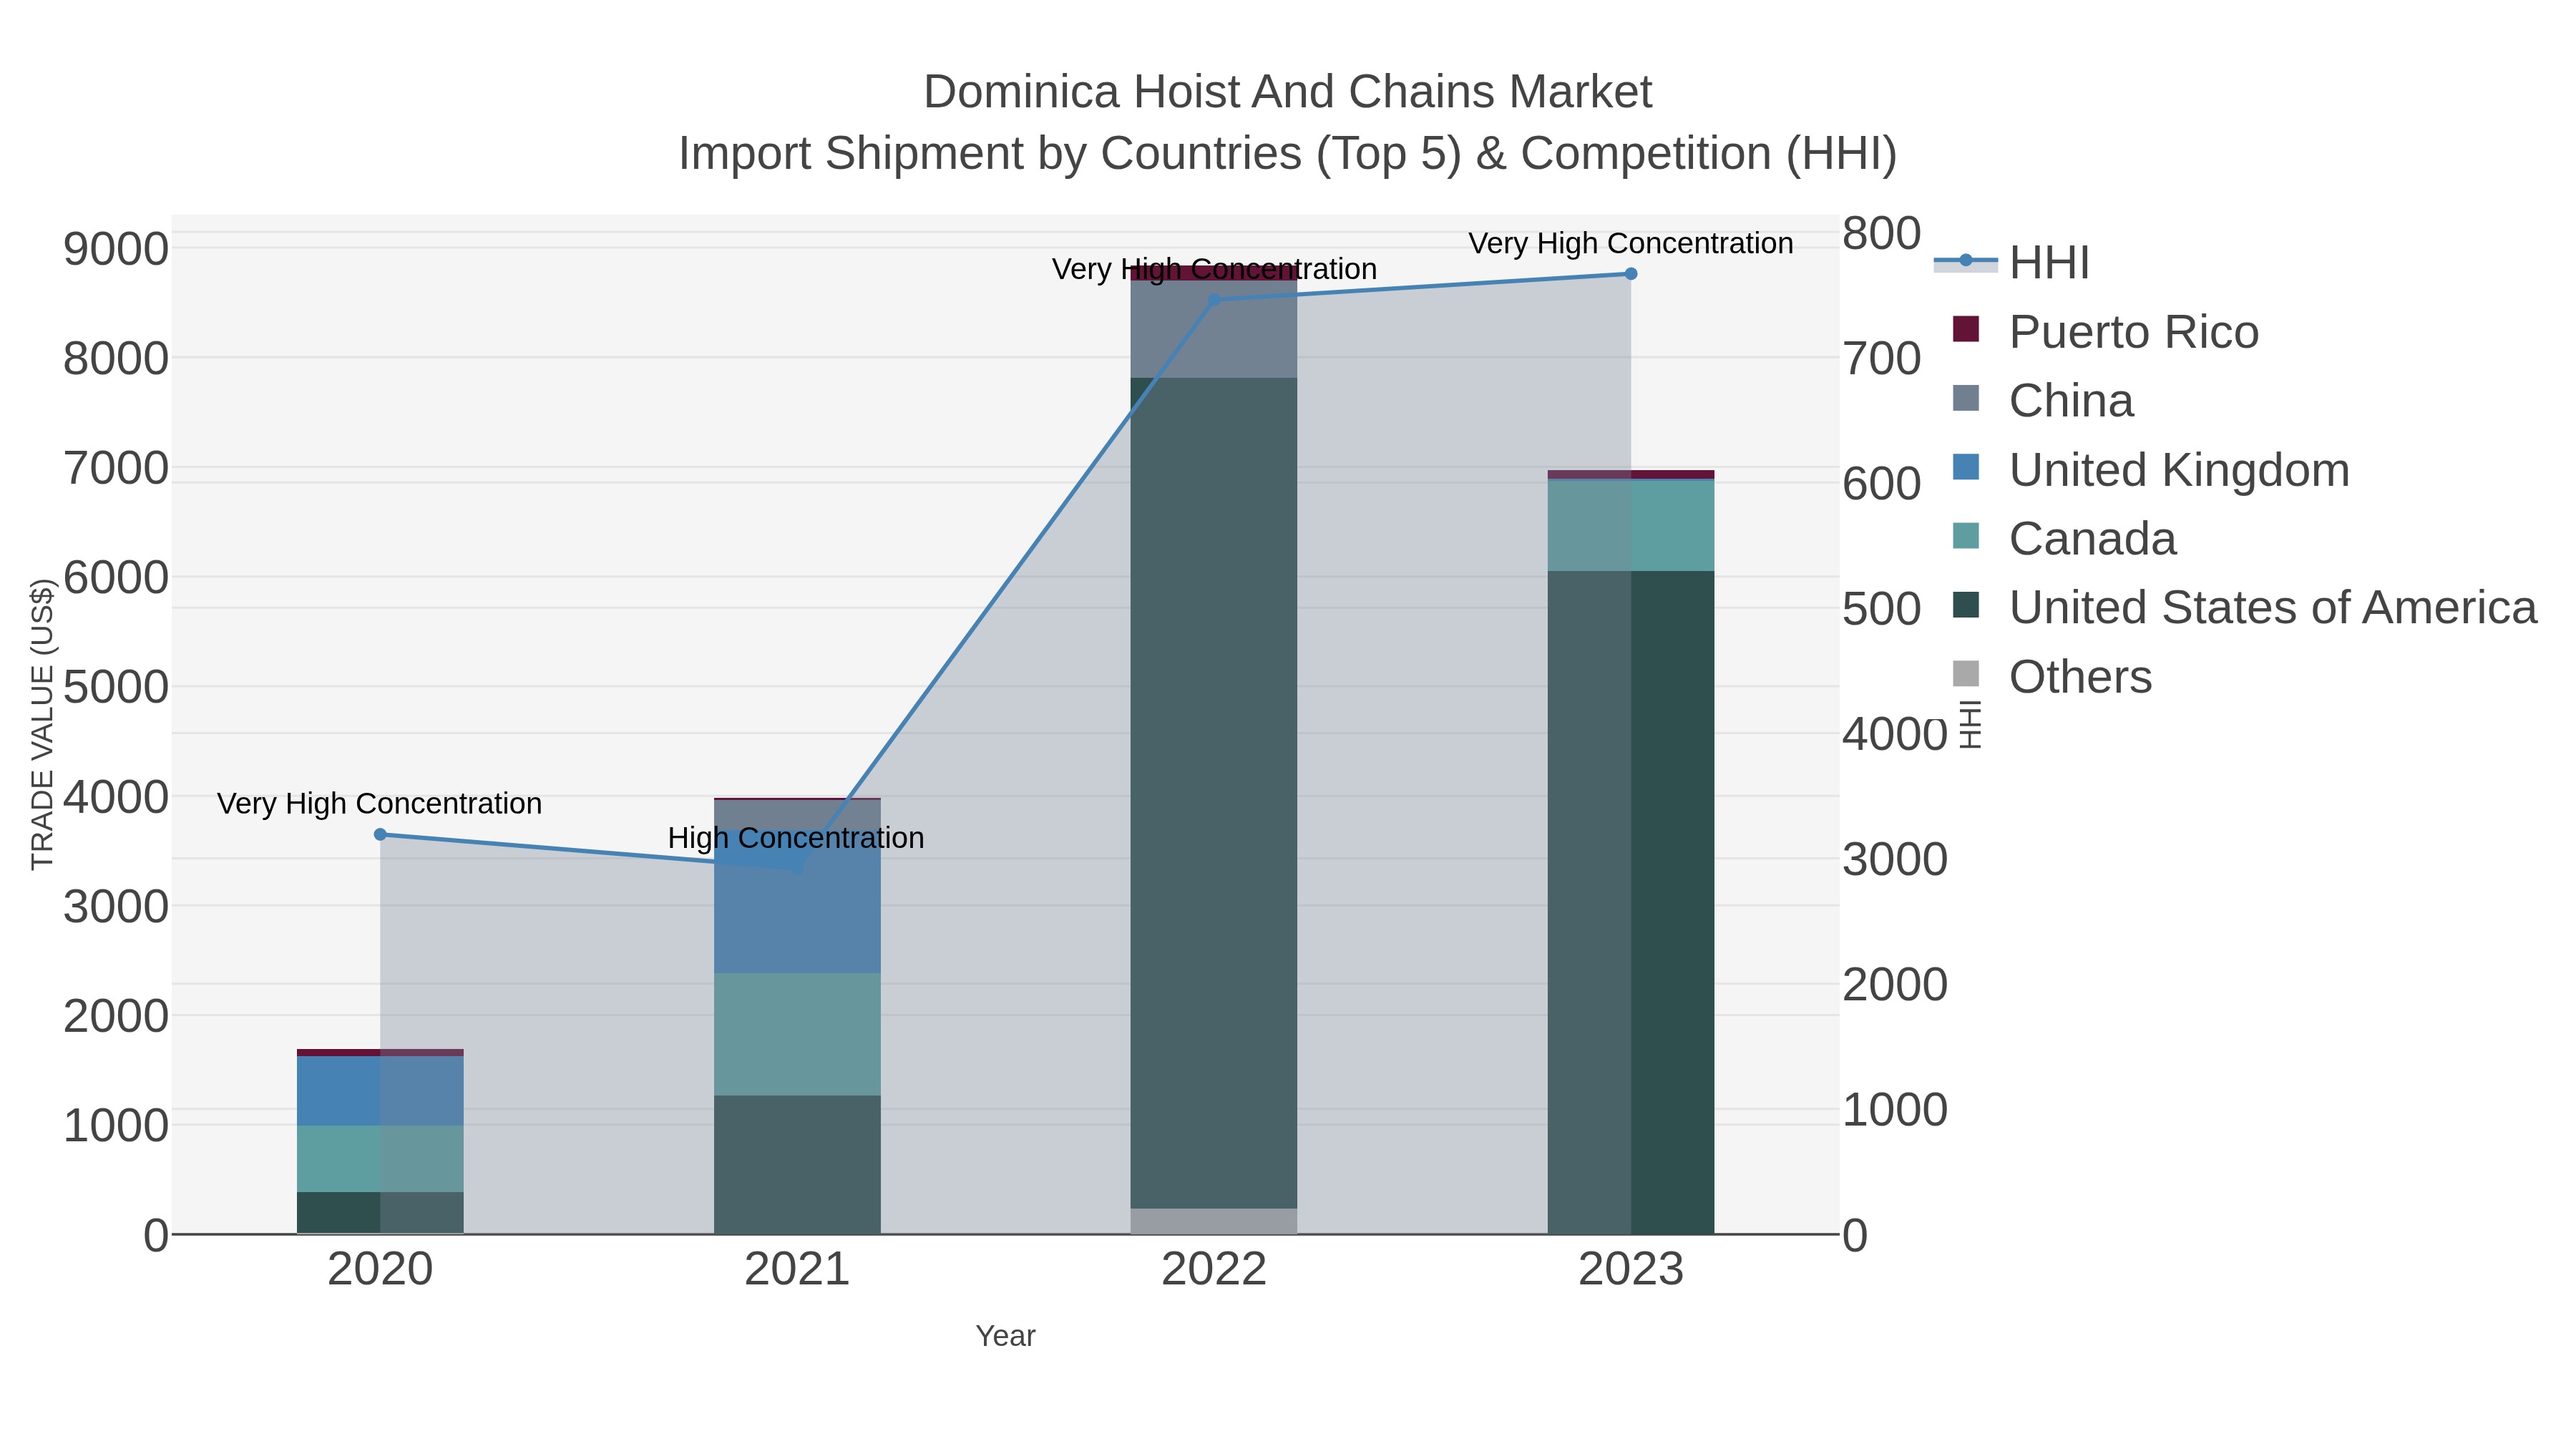Image resolution: width=2576 pixels, height=1449 pixels.
Task: Click the 'Dominica Hoist And Chains Market' title
Action: pos(1288,92)
